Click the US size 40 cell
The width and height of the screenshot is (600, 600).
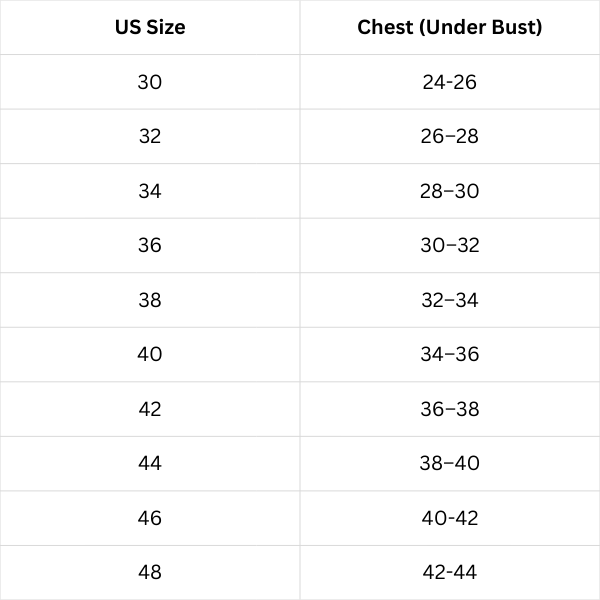(x=150, y=354)
